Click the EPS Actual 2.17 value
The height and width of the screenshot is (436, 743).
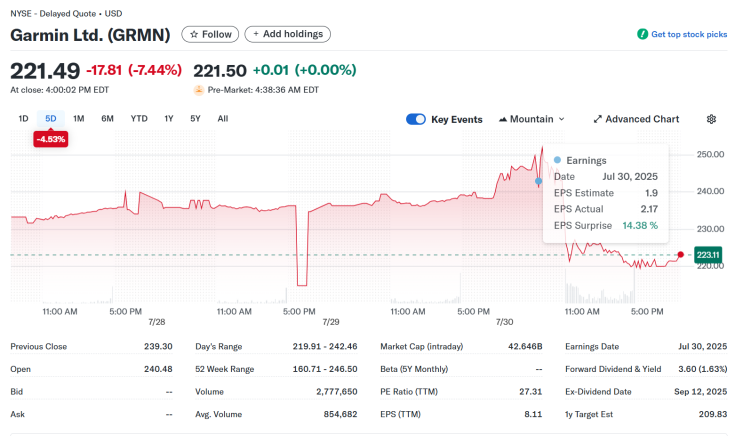(x=649, y=209)
